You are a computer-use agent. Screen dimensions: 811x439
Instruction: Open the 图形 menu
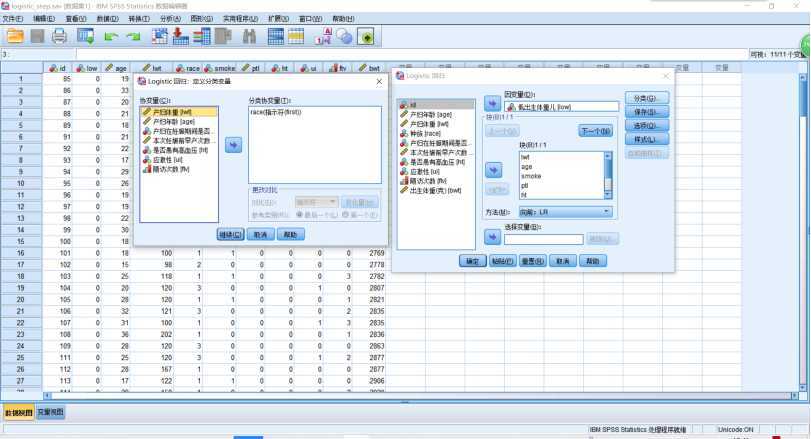tap(202, 19)
